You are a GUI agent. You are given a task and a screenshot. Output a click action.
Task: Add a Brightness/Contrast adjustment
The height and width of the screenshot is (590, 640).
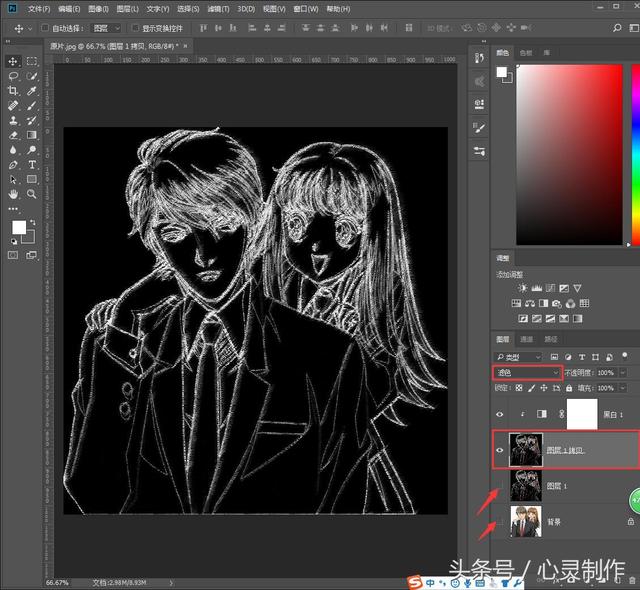click(x=522, y=288)
